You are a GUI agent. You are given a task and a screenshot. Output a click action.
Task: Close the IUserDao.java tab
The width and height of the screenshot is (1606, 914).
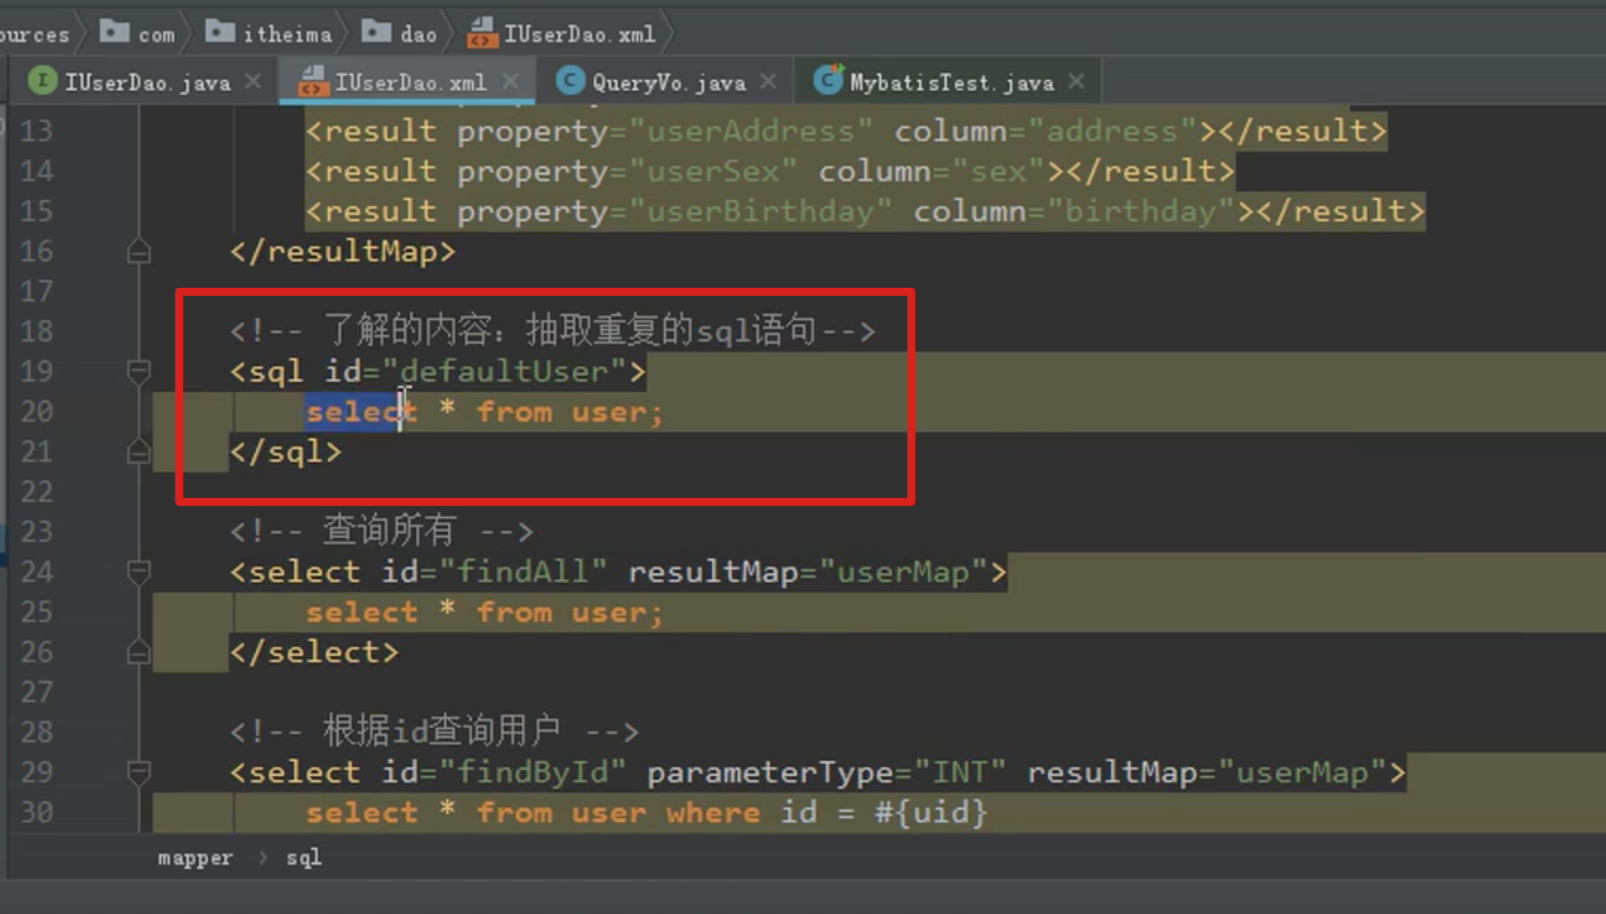click(x=254, y=81)
